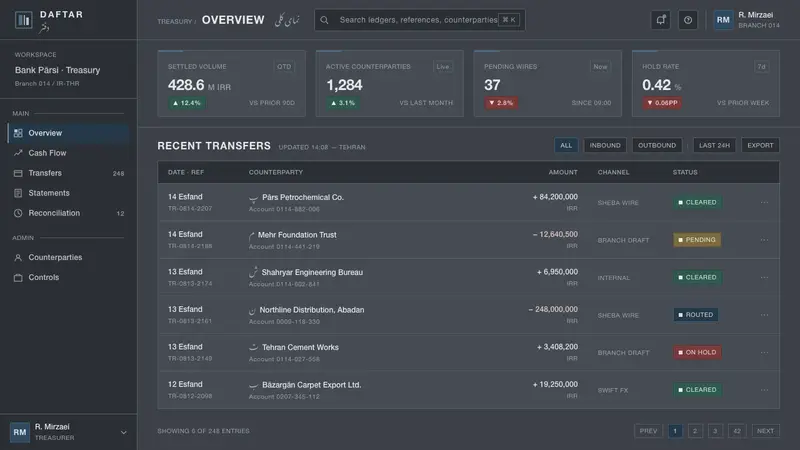This screenshot has height=450, width=800.
Task: Open row menu for Mehr Foundation Trust
Action: 764,240
